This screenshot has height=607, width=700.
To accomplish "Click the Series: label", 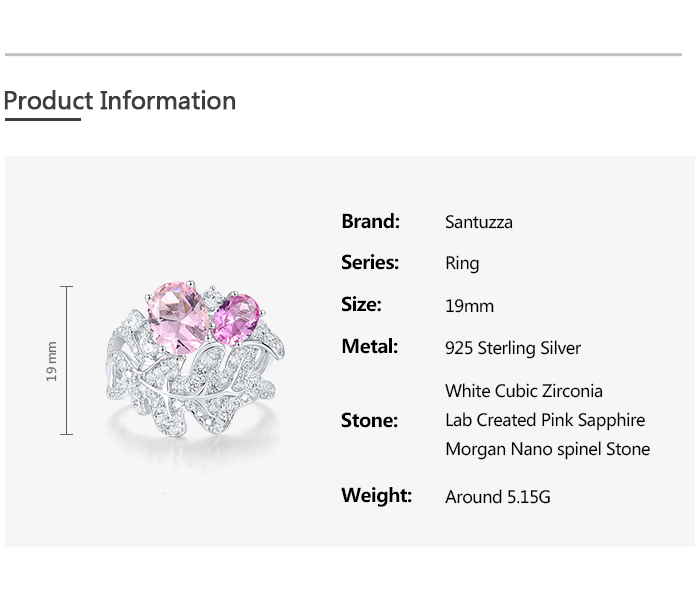I will [x=370, y=262].
